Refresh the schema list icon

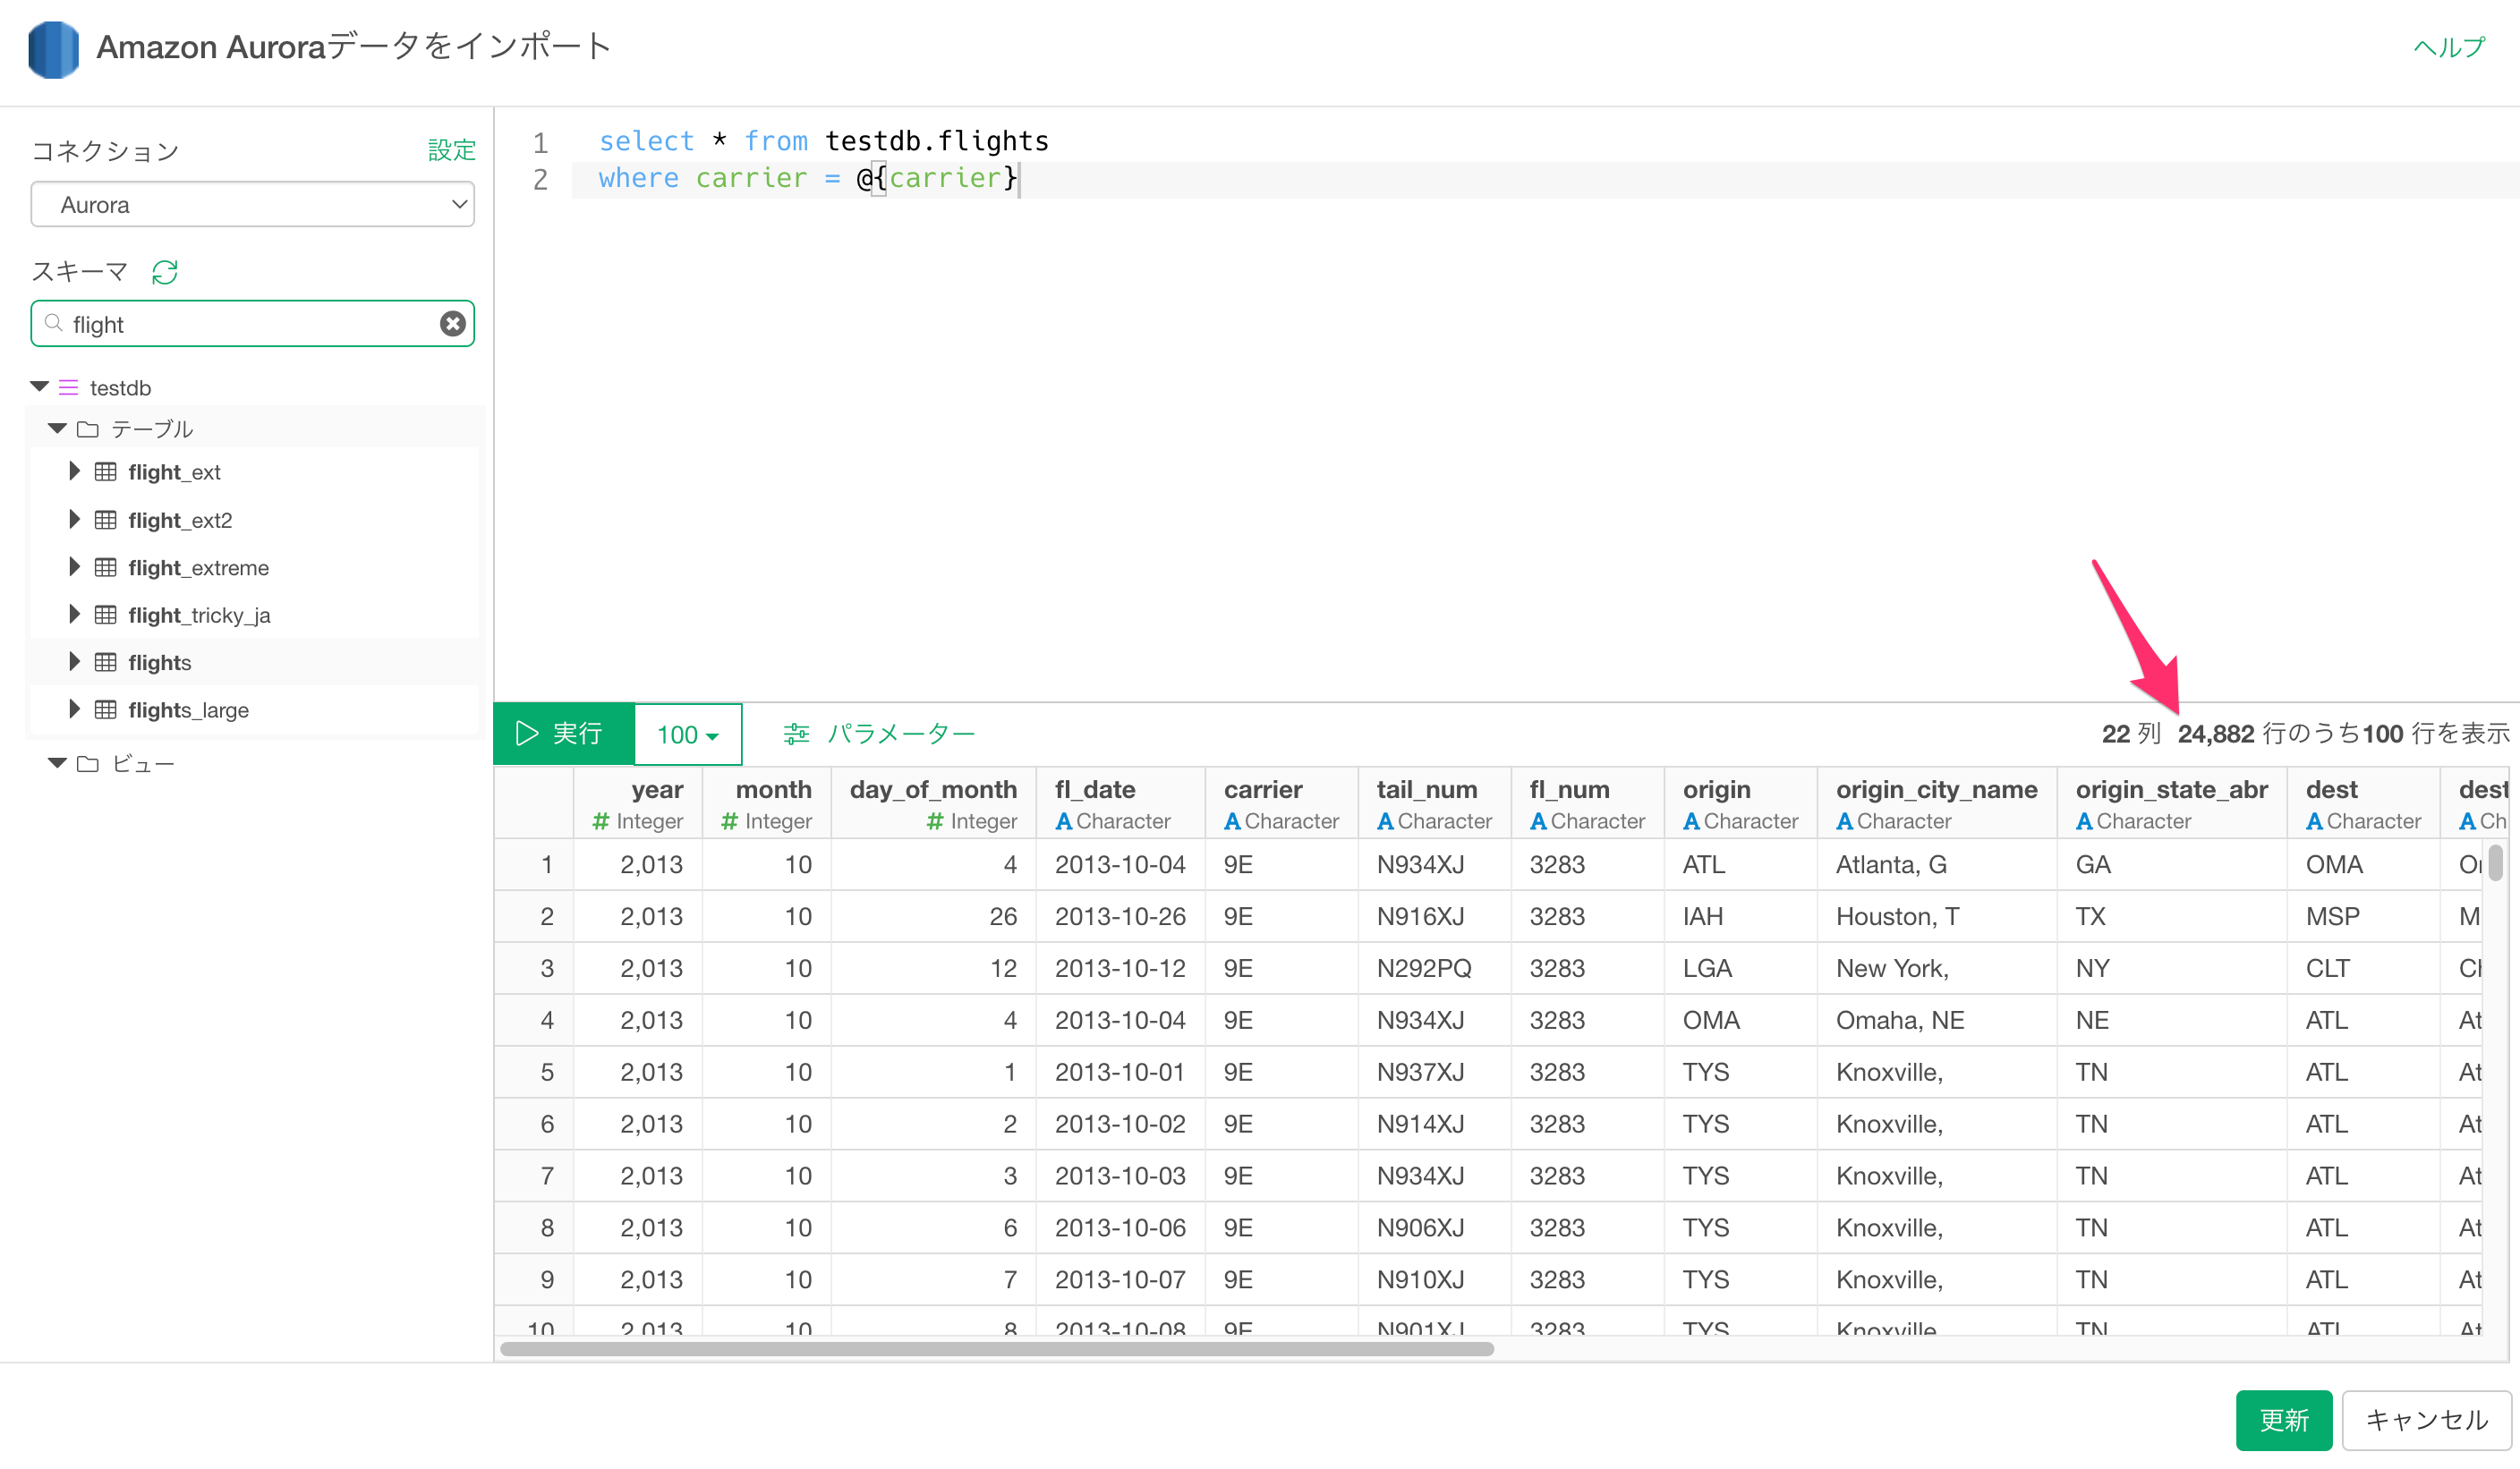tap(165, 272)
